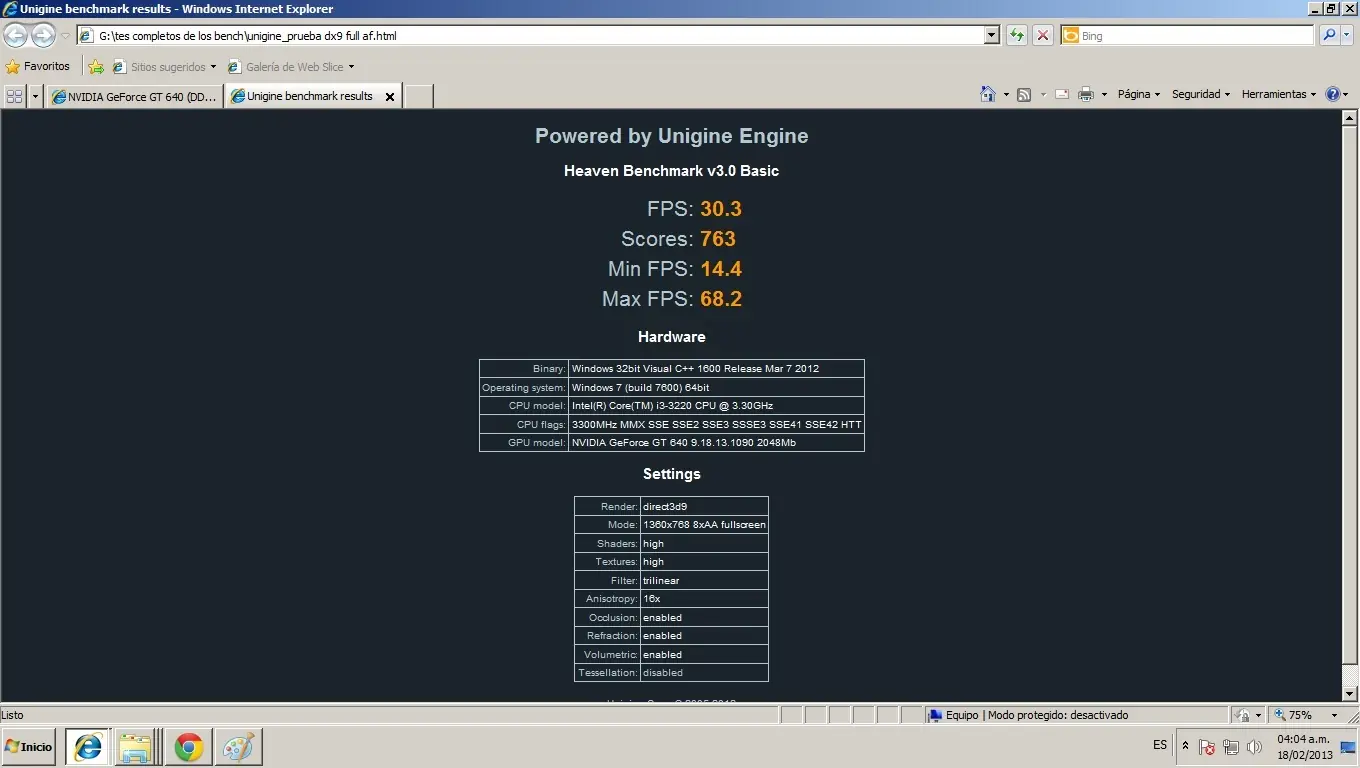Expand the print options arrow
The image size is (1360, 768).
(x=1104, y=95)
